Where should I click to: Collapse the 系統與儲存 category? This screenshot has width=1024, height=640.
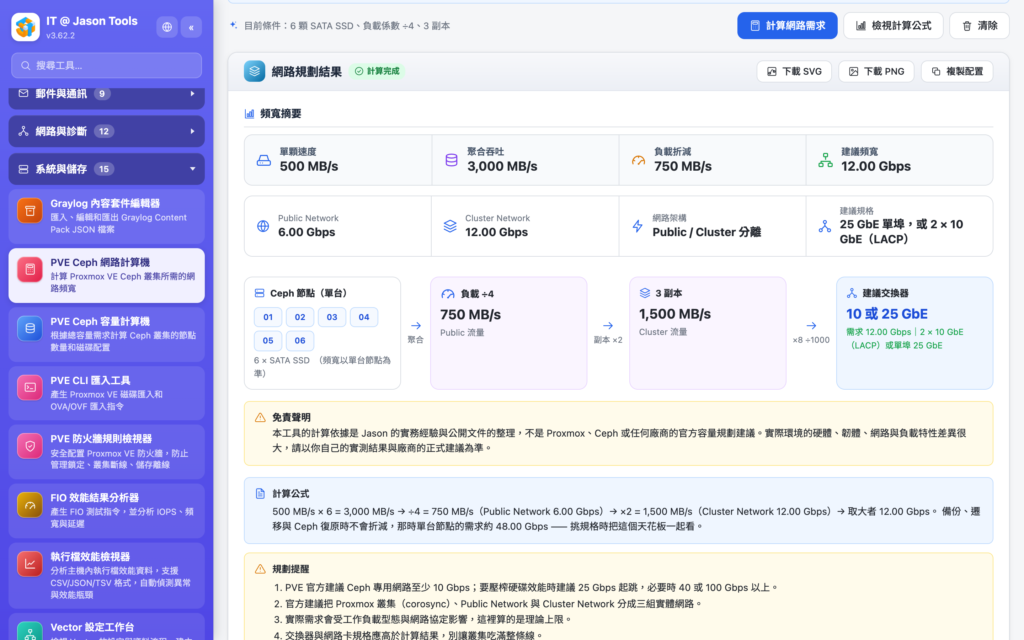[x=106, y=169]
